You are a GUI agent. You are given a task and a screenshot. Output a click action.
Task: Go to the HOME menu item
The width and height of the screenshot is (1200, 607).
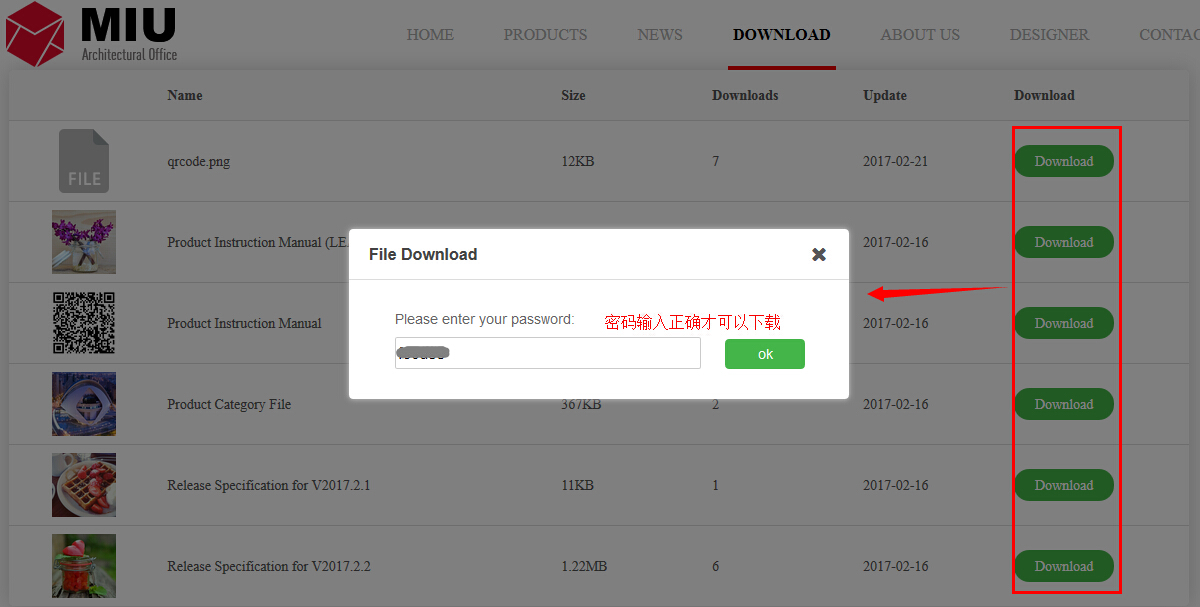(x=430, y=35)
